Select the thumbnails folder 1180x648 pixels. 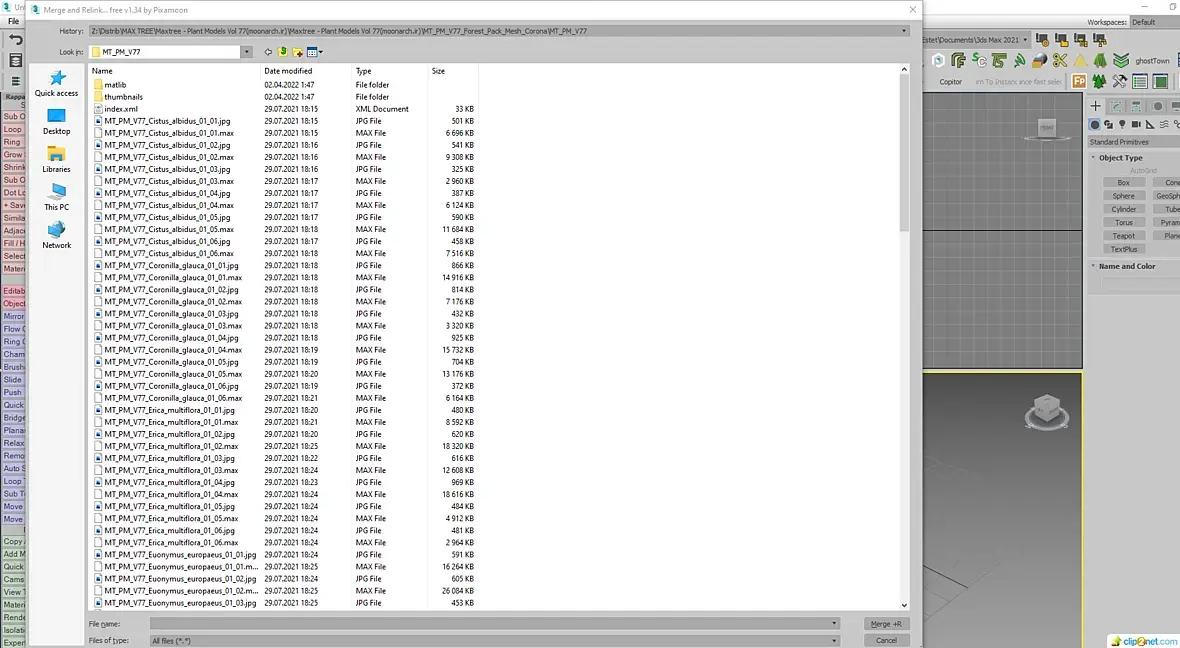pos(123,97)
